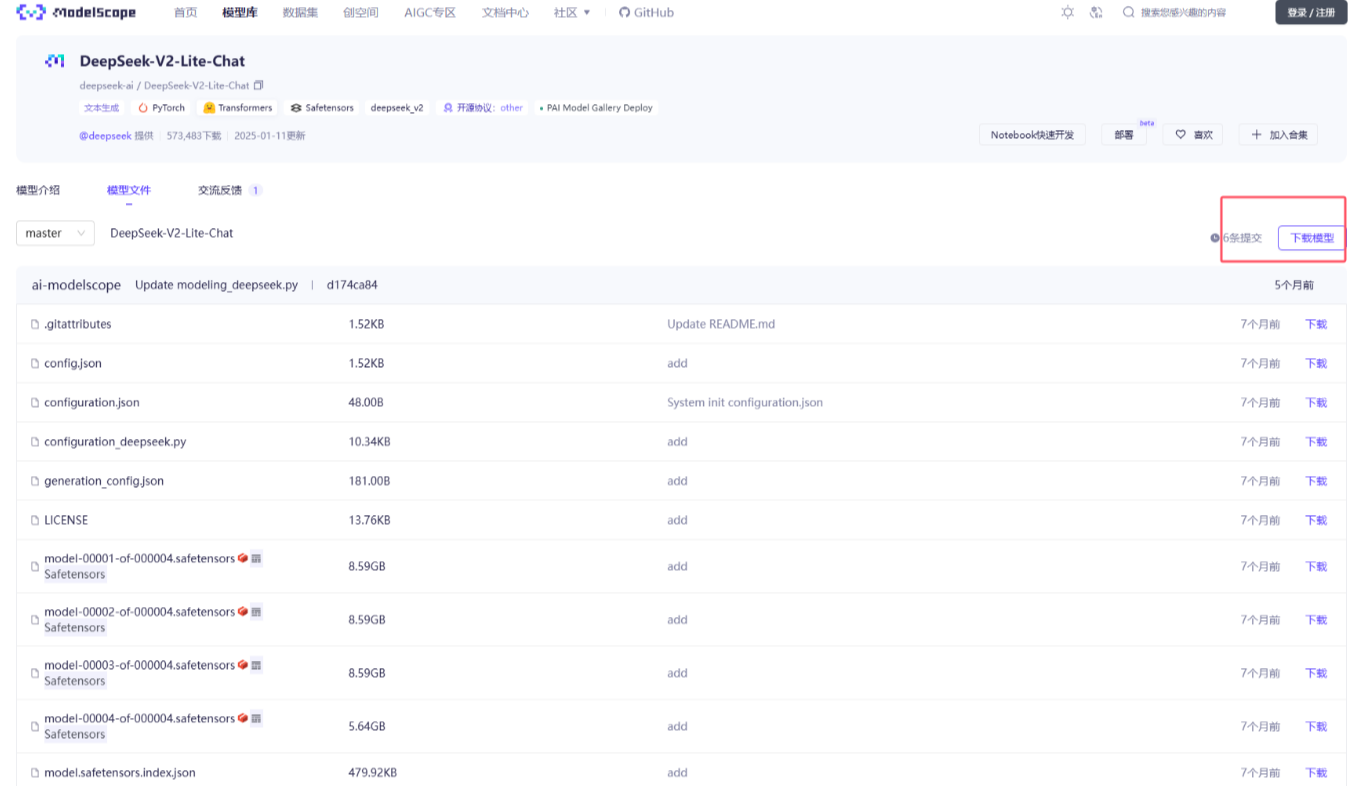Click the clock icon by 6条提交 commits
This screenshot has width=1353, height=786.
[x=1215, y=238]
